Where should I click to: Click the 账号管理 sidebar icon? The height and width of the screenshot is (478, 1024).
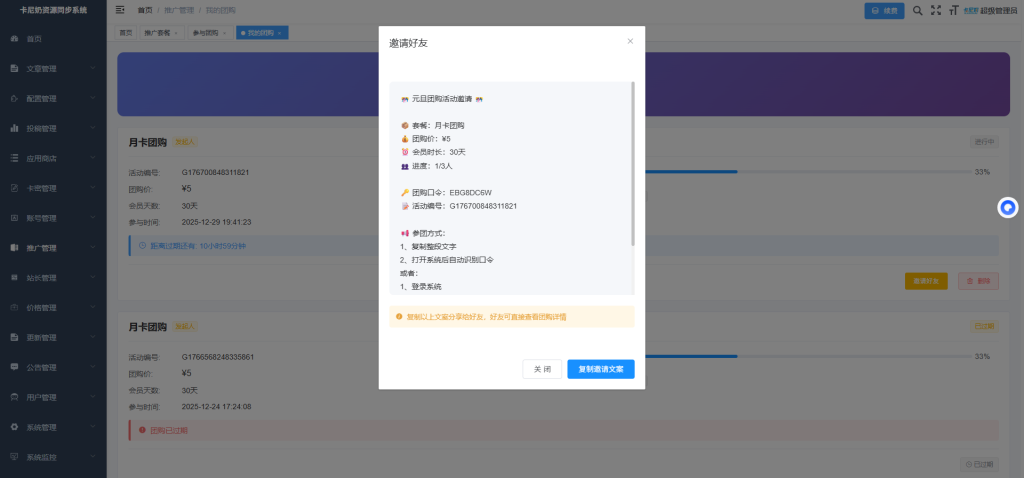tap(14, 218)
